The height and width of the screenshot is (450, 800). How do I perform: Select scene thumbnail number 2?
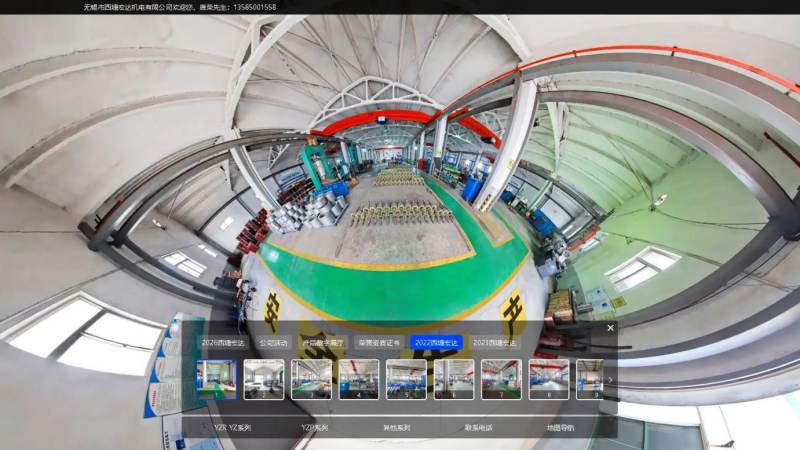[x=264, y=379]
